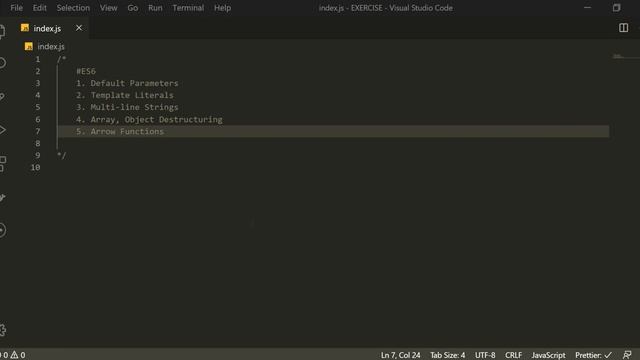Click the index.js breadcrumb item
This screenshot has width=640, height=360.
pyautogui.click(x=51, y=47)
